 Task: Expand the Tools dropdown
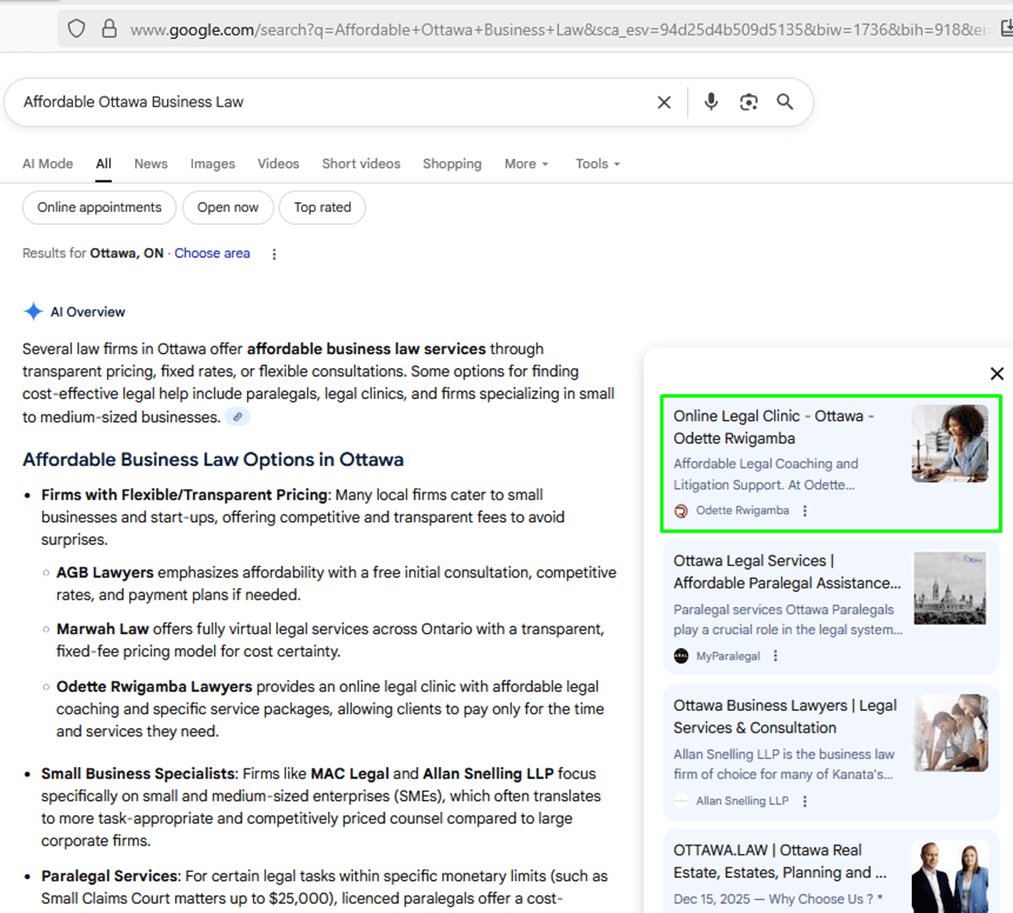[597, 164]
